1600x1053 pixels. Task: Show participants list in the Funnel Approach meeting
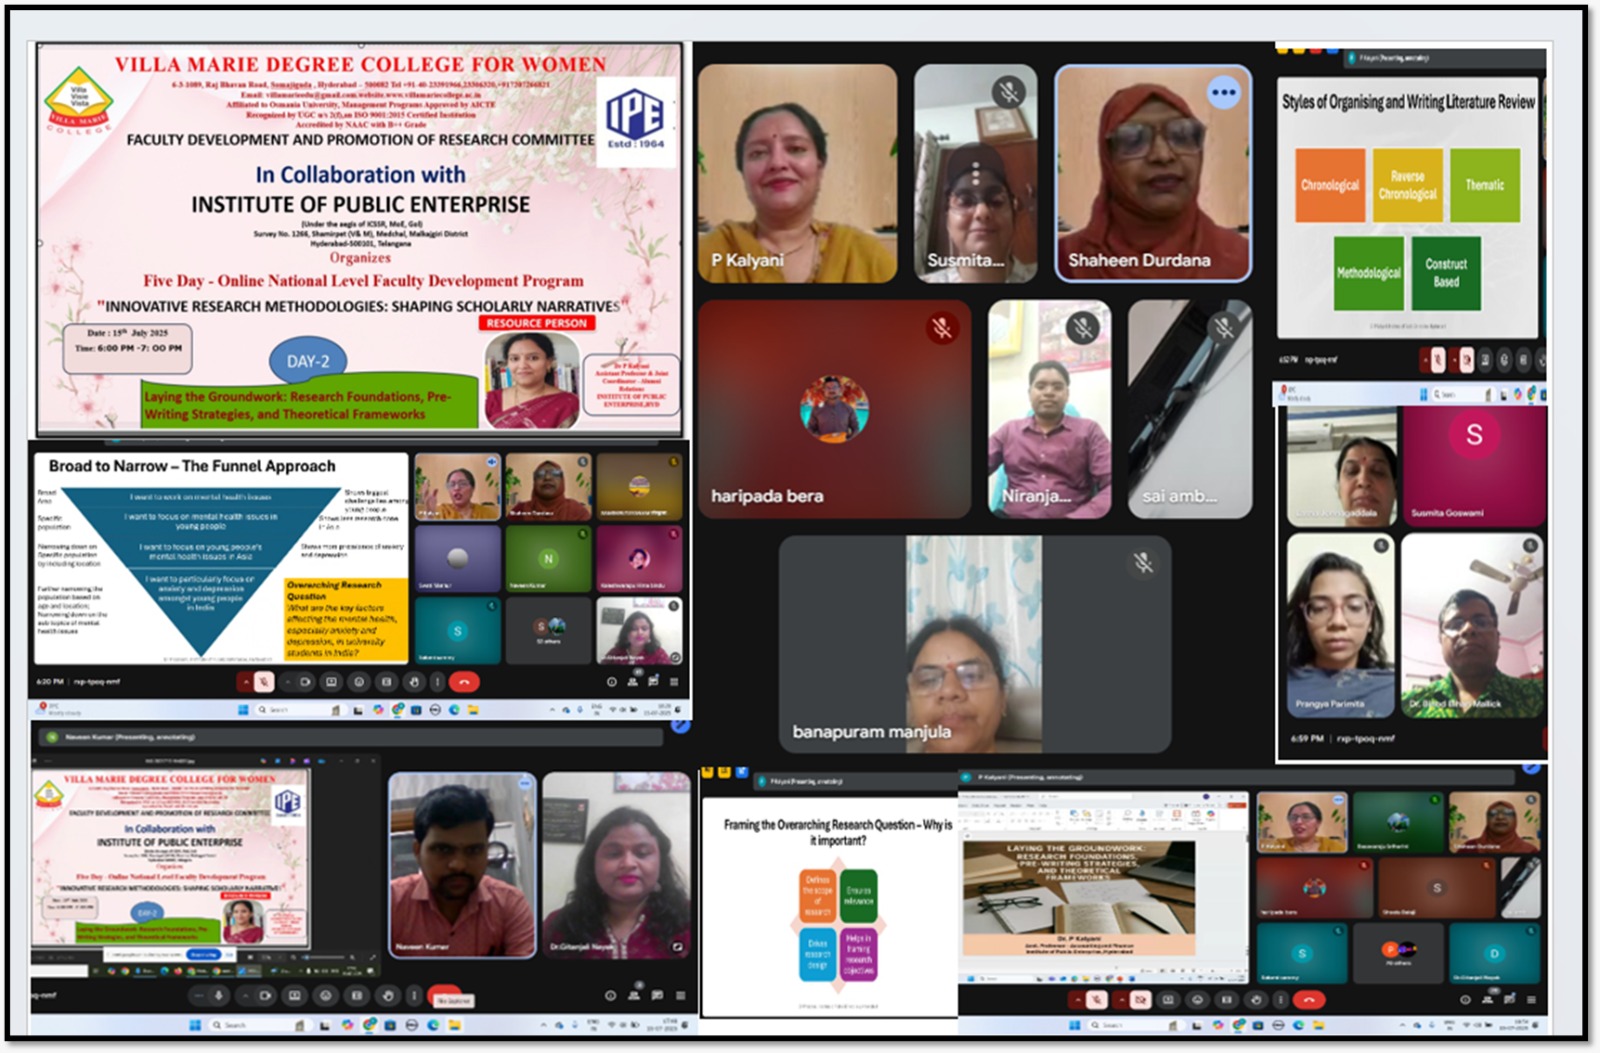(x=632, y=682)
